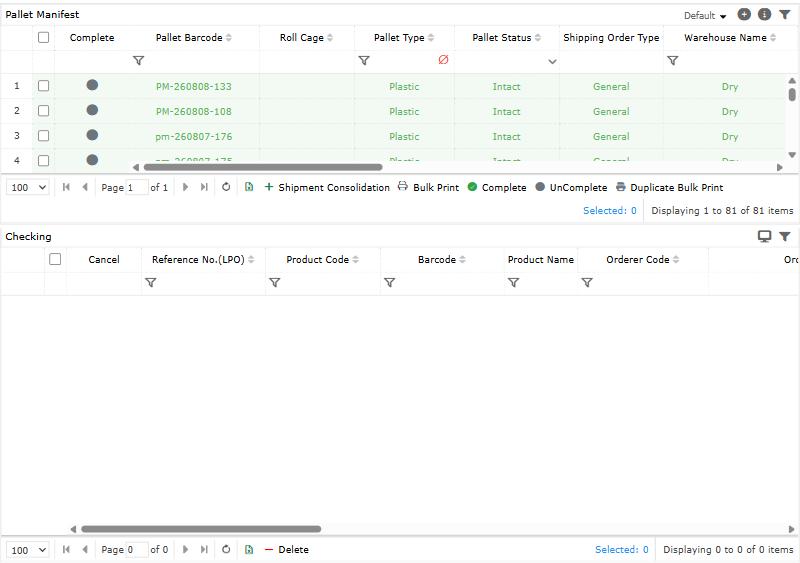This screenshot has width=800, height=563.
Task: Click the UnComplete button
Action: point(571,187)
